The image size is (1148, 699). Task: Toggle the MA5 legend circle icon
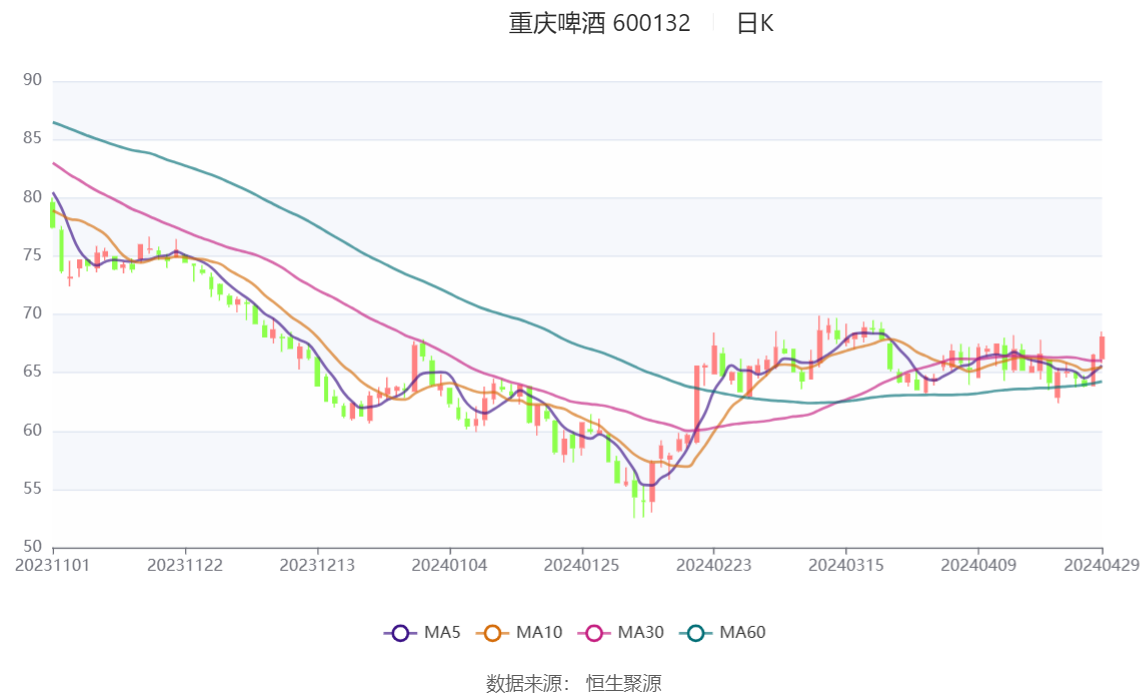pos(400,633)
